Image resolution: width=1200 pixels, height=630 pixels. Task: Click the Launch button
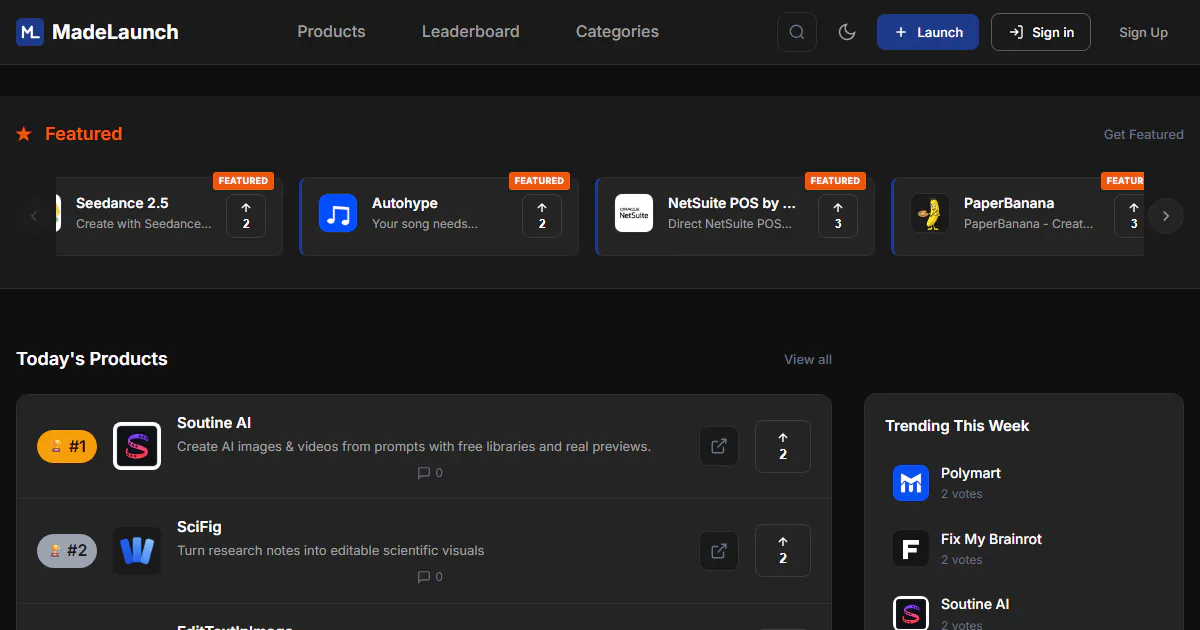(x=928, y=32)
